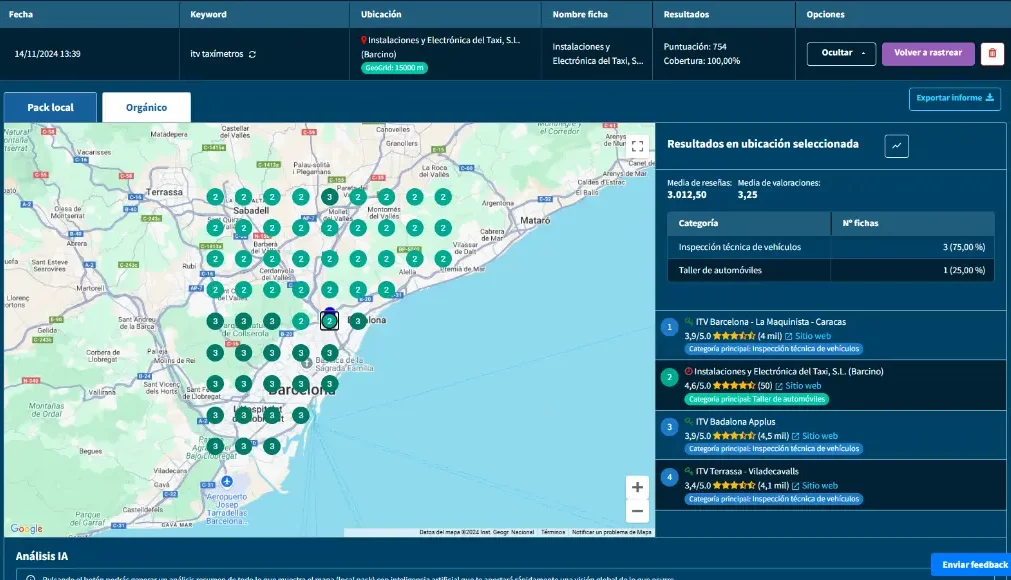This screenshot has width=1011, height=580.
Task: Click Exportar informe button
Action: click(955, 98)
